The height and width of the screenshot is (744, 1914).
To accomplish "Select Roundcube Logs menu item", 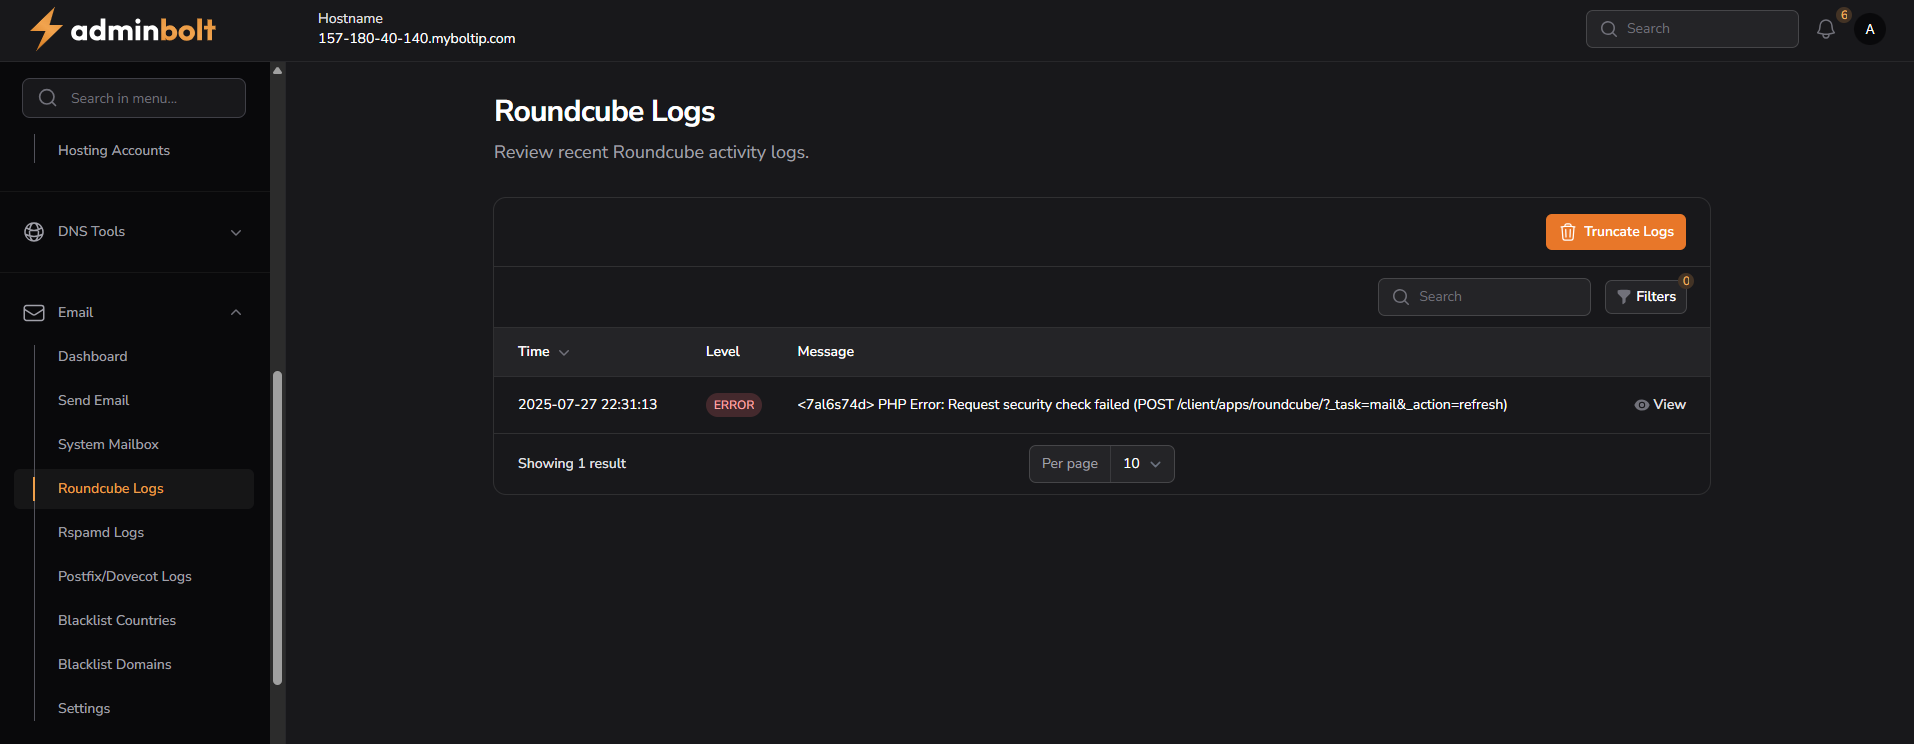I will pyautogui.click(x=134, y=489).
